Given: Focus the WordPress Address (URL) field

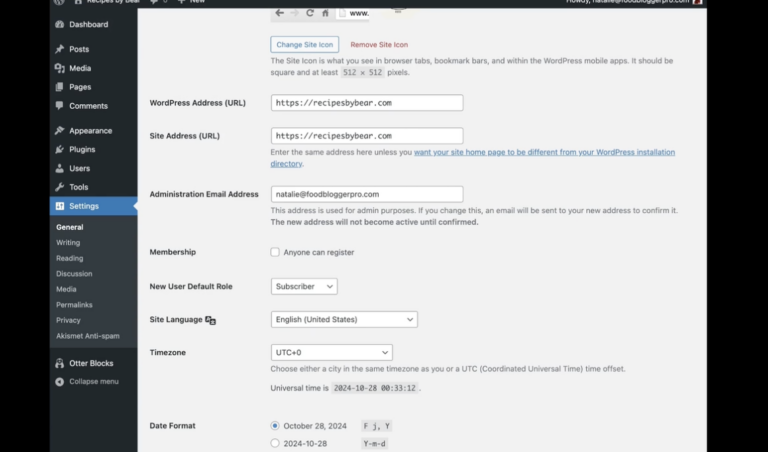Looking at the screenshot, I should click(x=367, y=103).
